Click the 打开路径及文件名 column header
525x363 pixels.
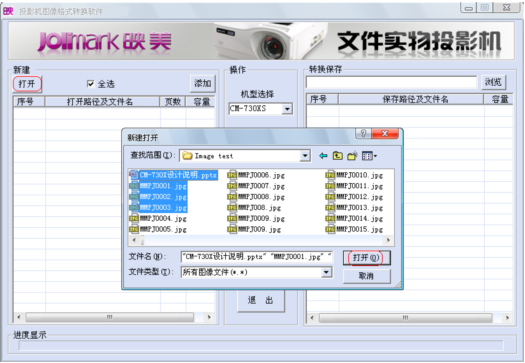(x=102, y=101)
